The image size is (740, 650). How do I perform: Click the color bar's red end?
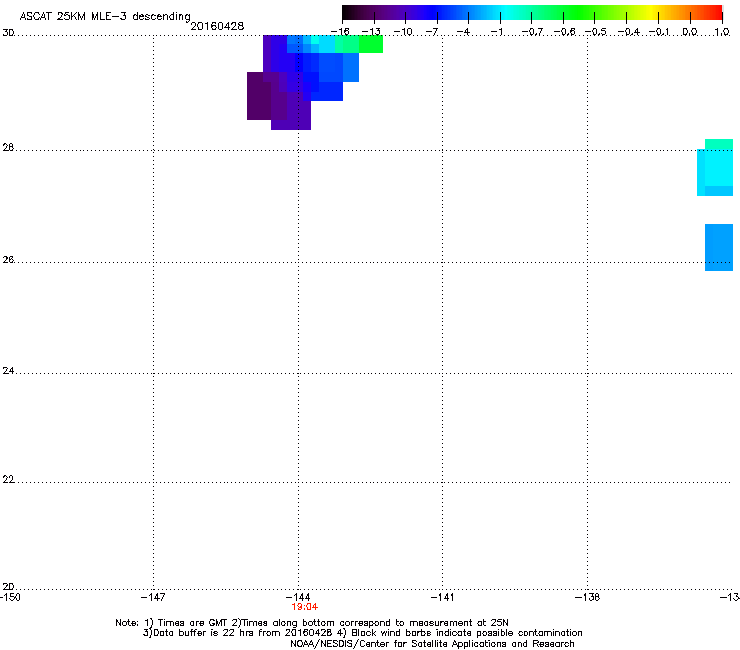pyautogui.click(x=713, y=13)
